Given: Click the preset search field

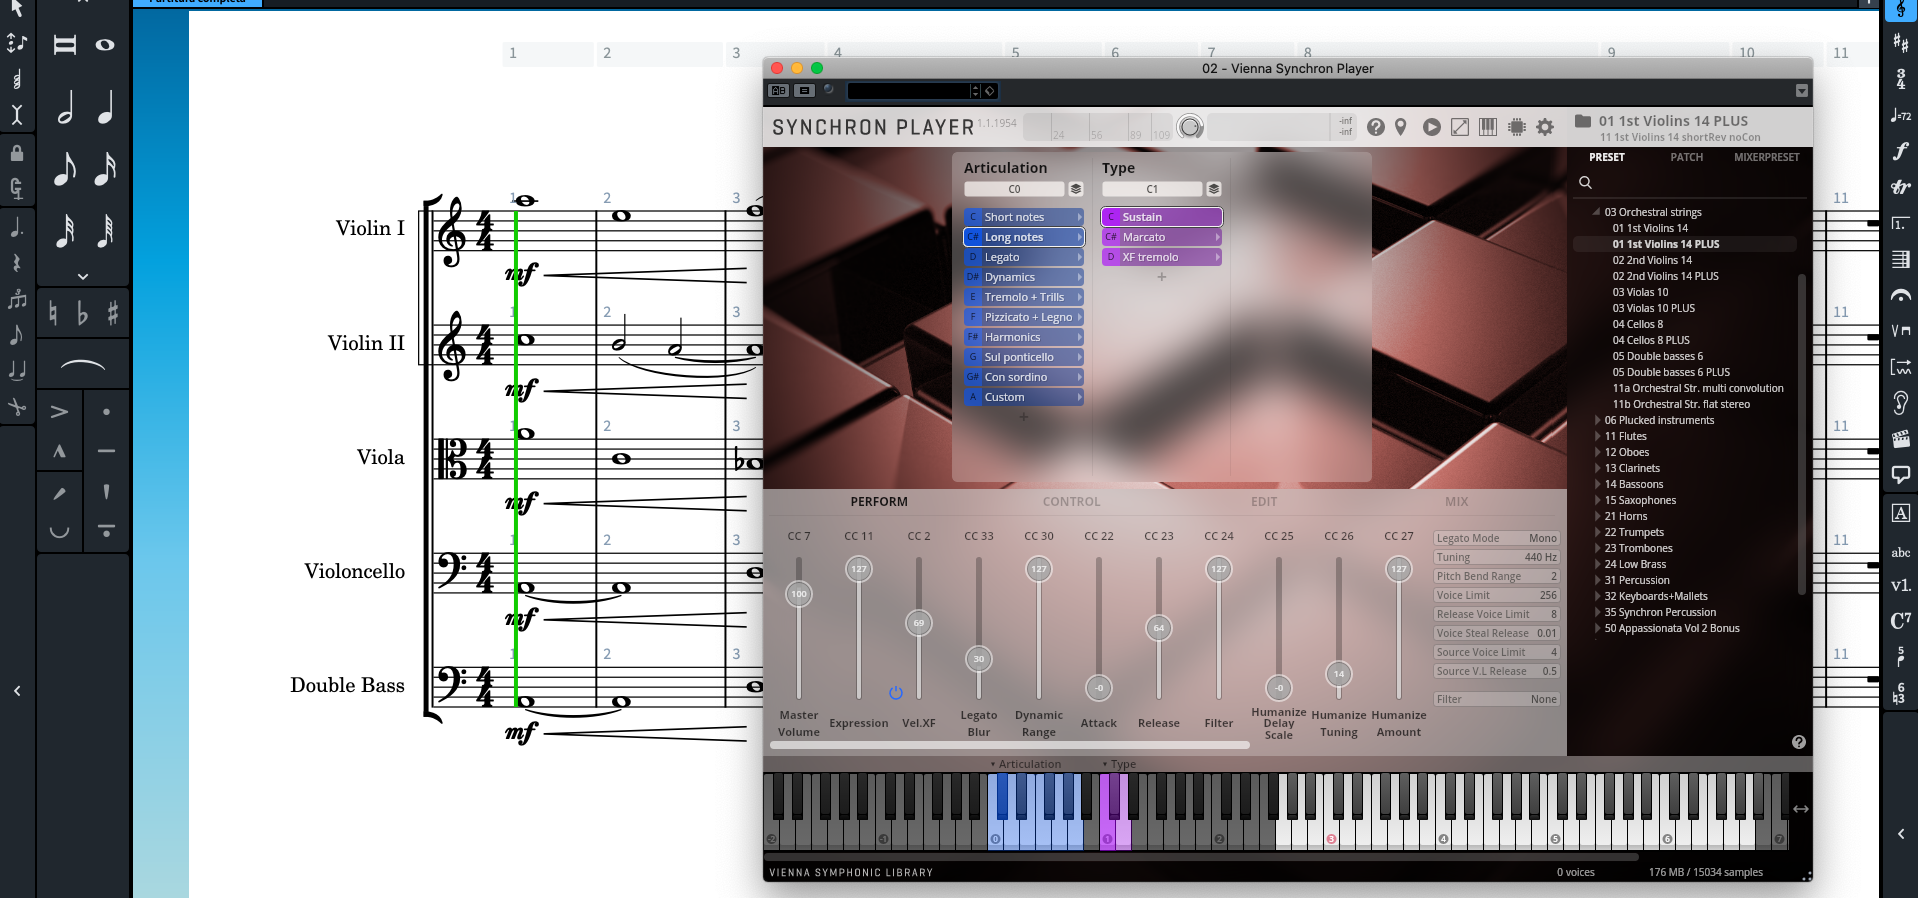Looking at the screenshot, I should point(1690,183).
